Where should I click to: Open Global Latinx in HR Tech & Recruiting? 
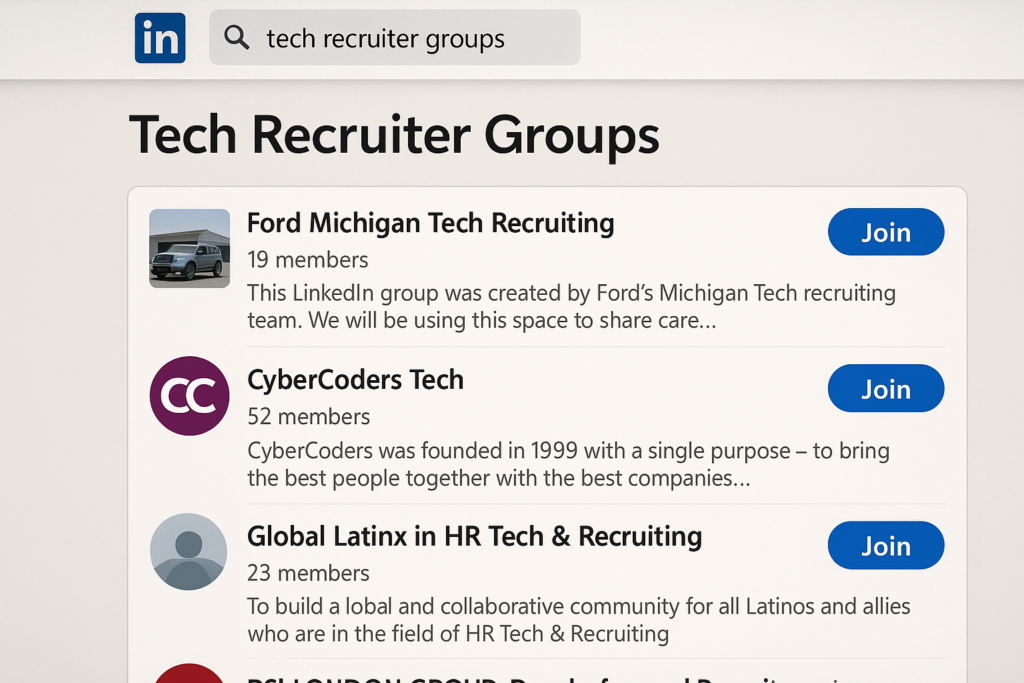click(x=474, y=536)
